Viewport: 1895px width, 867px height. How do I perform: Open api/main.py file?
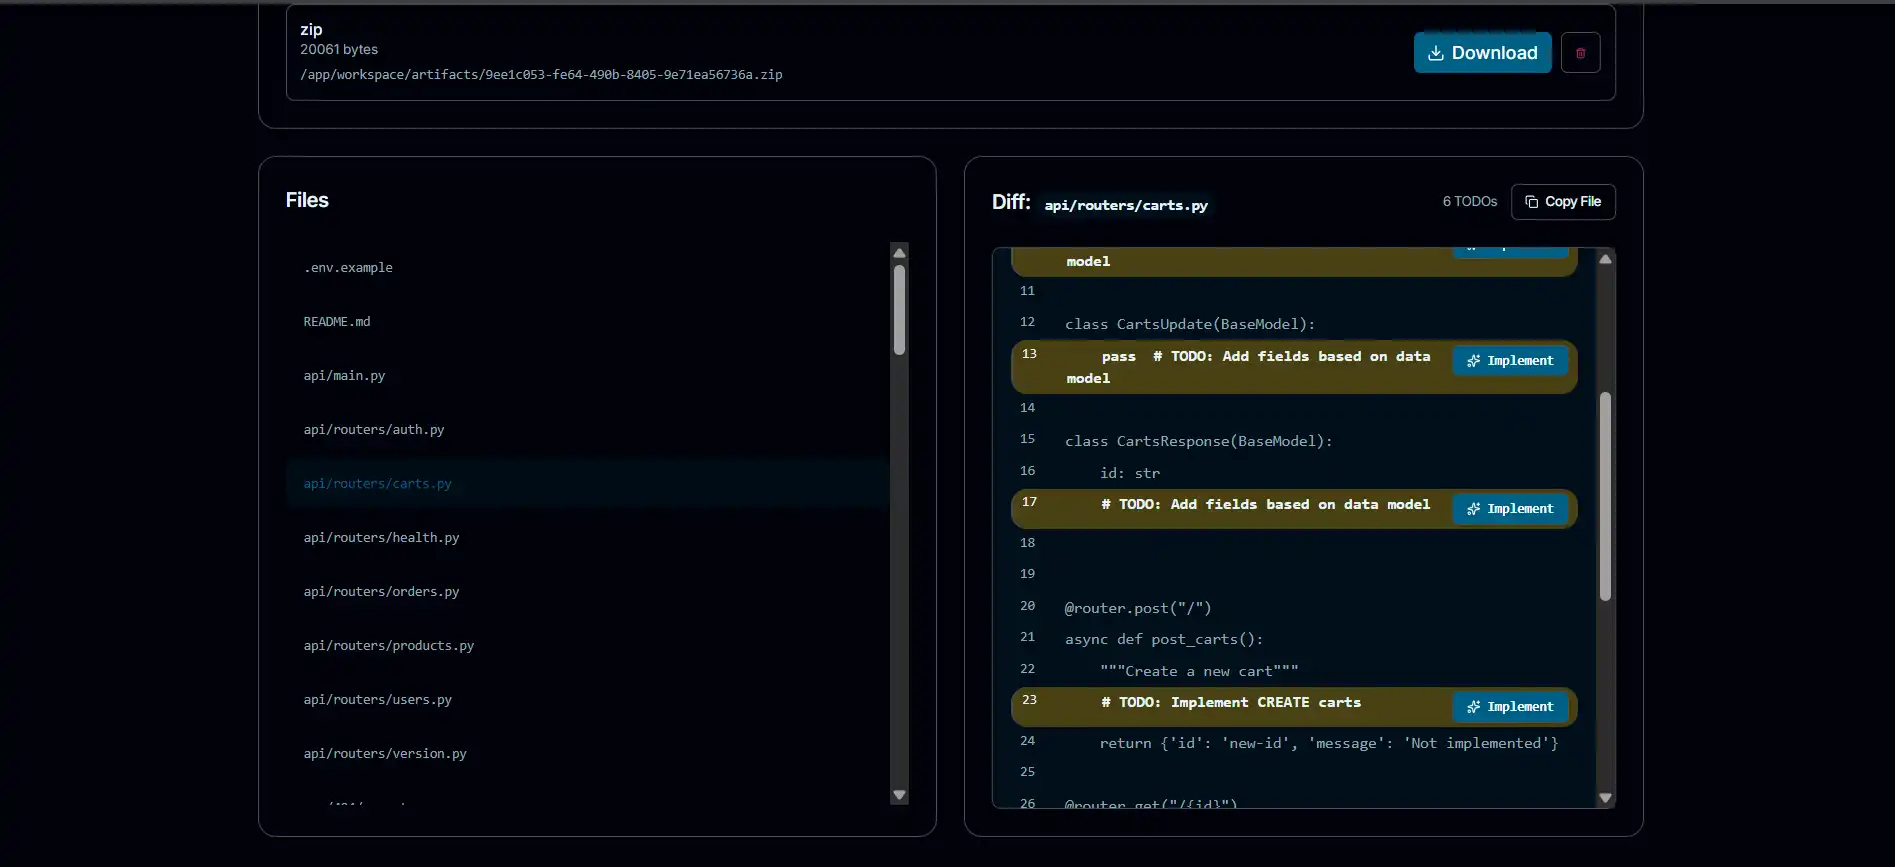pyautogui.click(x=587, y=376)
